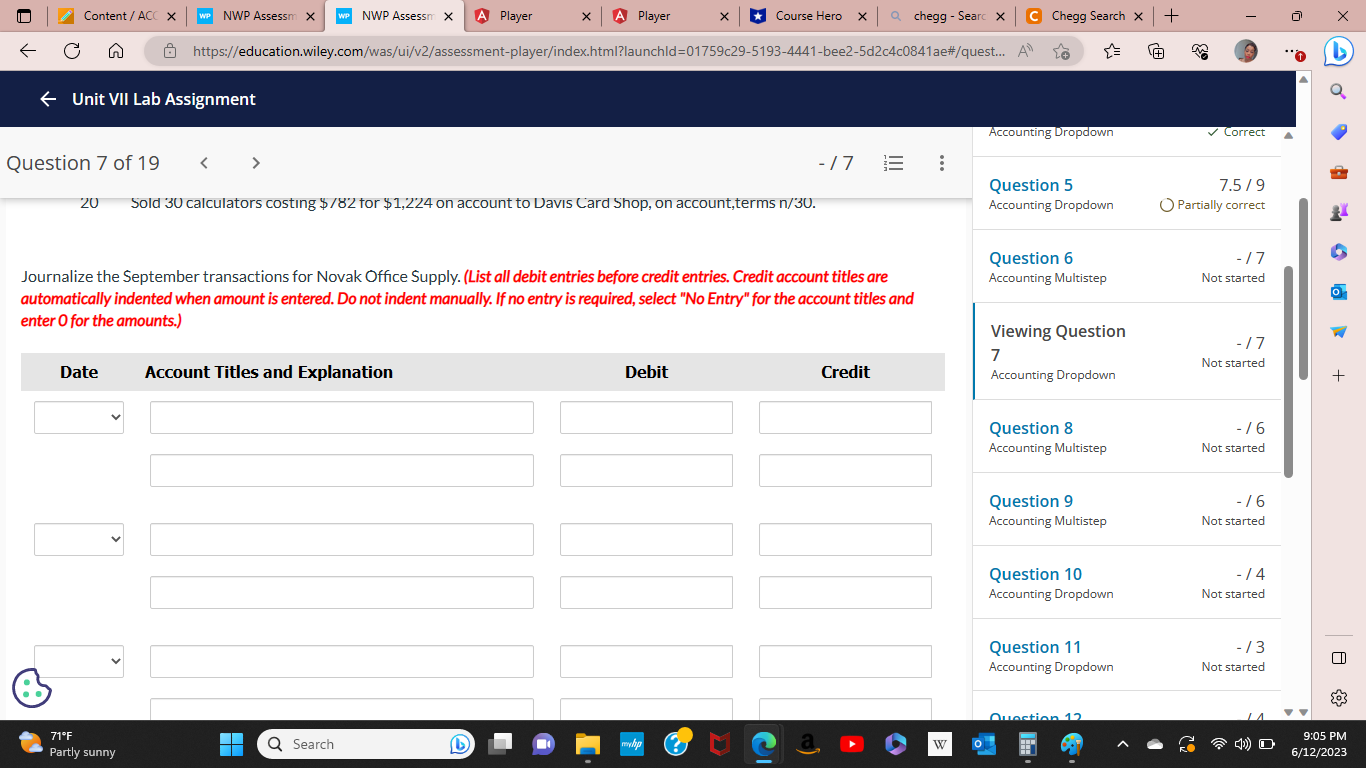1366x768 pixels.
Task: Switch to the Course Hero browser tab
Action: tap(808, 16)
